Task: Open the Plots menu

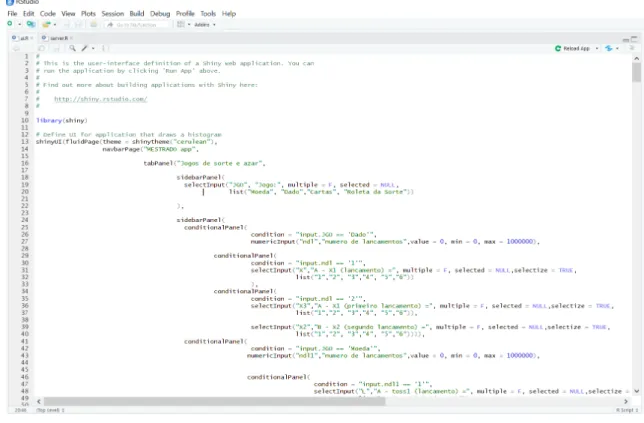Action: pos(88,14)
